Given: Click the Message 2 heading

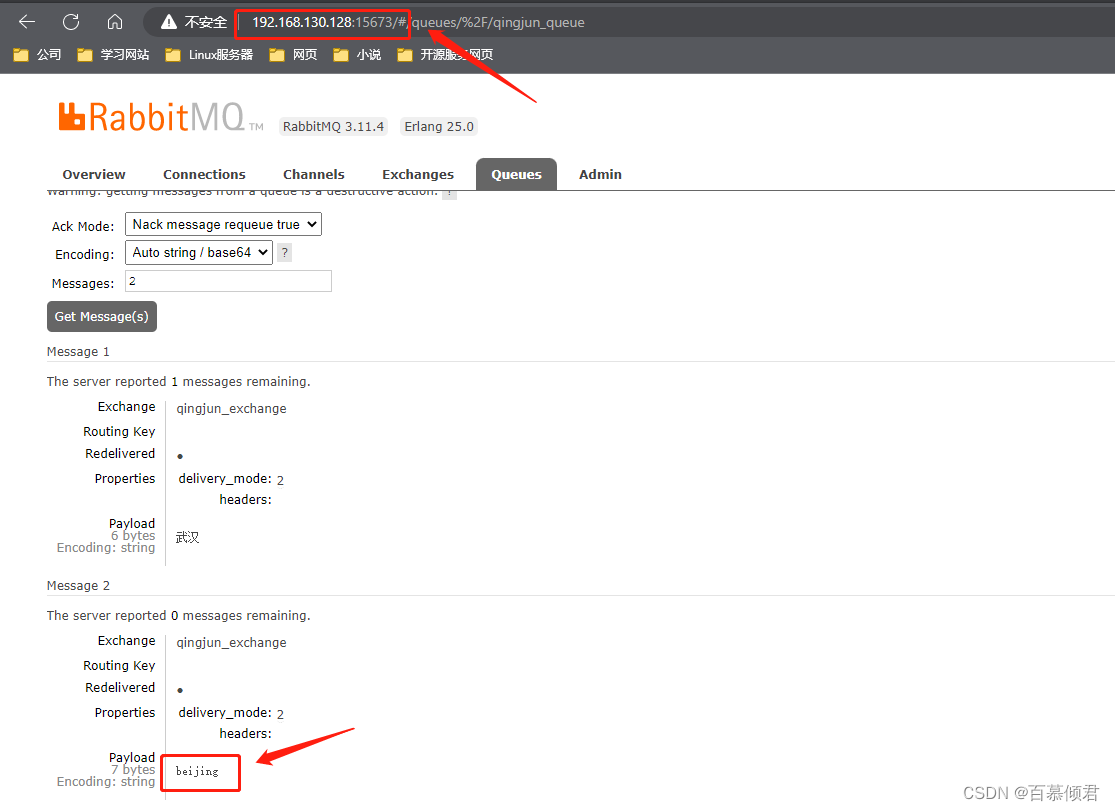Looking at the screenshot, I should (78, 585).
